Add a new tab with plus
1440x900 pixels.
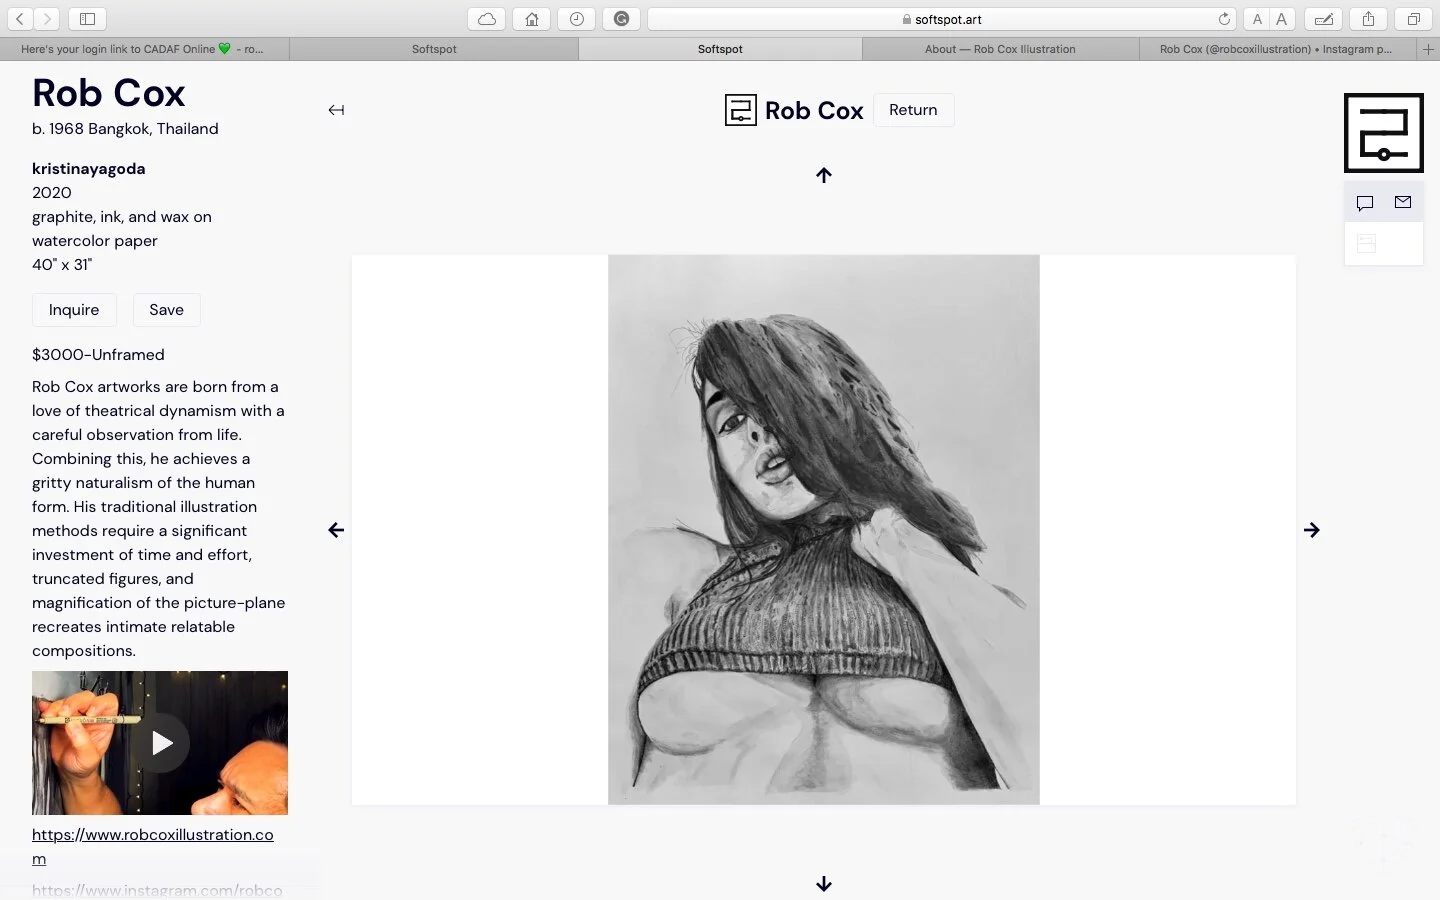pyautogui.click(x=1428, y=48)
